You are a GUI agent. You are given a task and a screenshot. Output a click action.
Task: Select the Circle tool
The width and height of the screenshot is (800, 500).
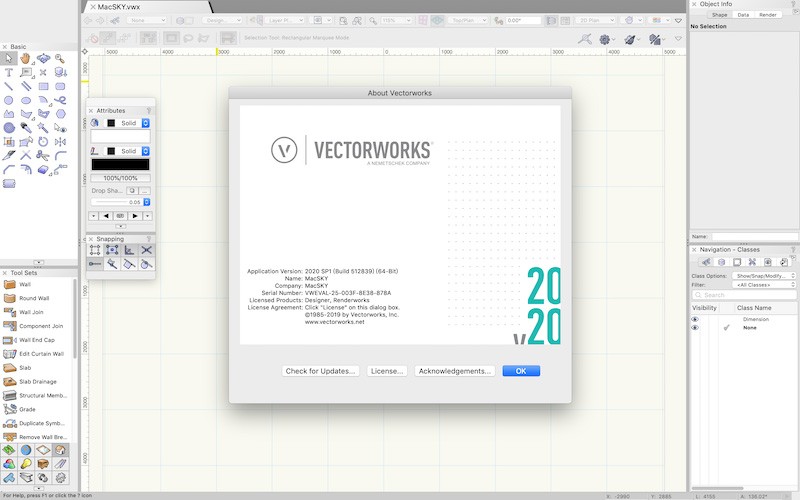pos(9,100)
